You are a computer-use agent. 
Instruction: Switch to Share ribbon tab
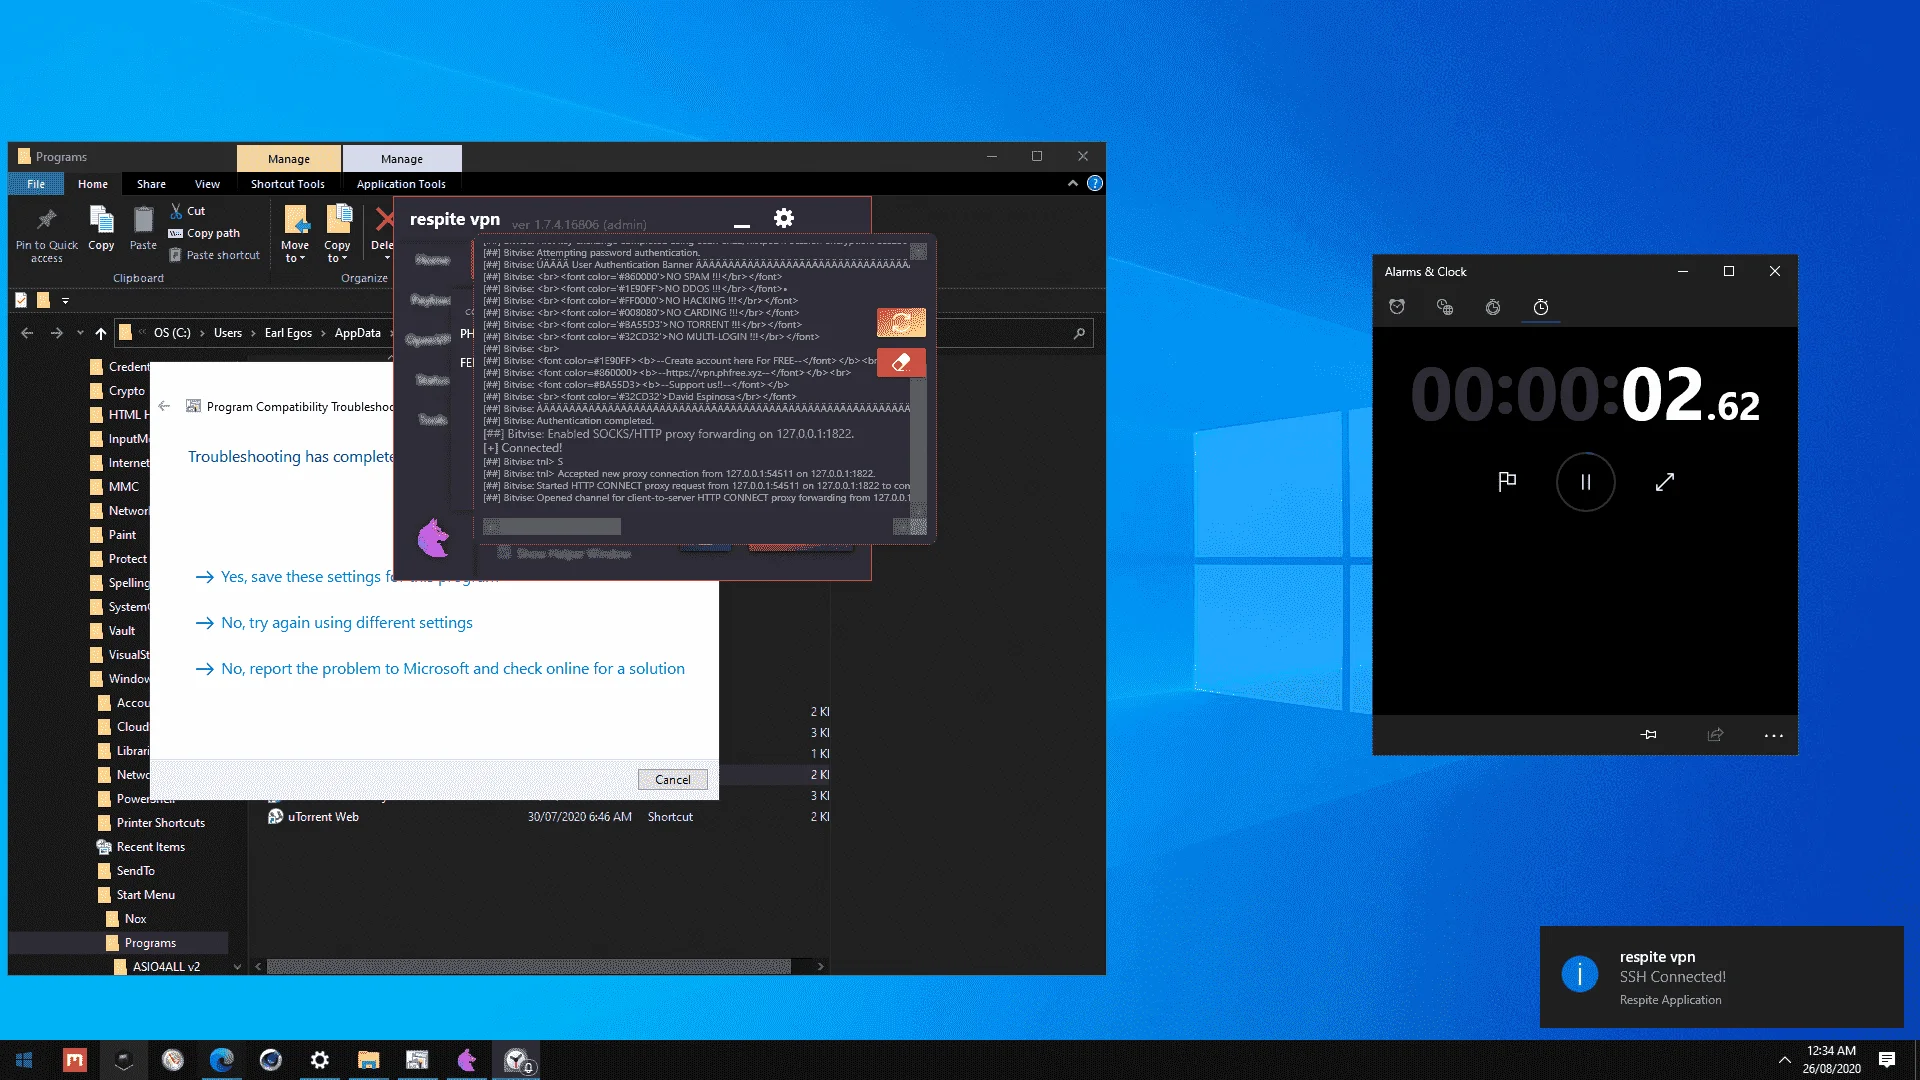coord(151,184)
